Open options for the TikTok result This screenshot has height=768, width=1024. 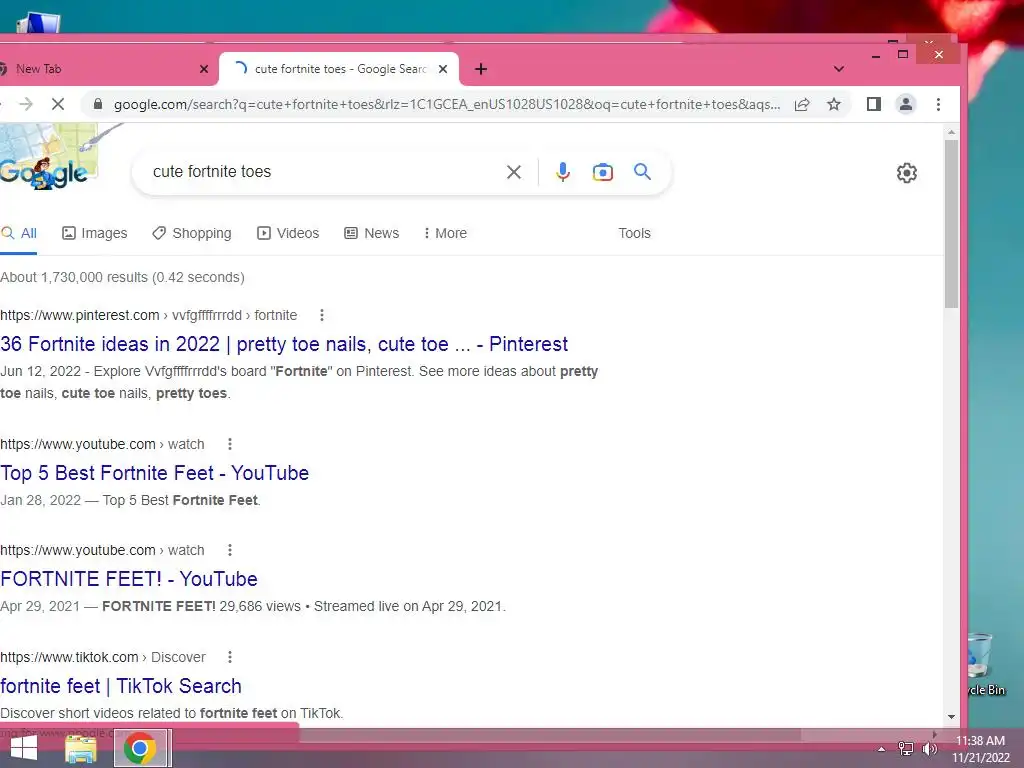230,657
